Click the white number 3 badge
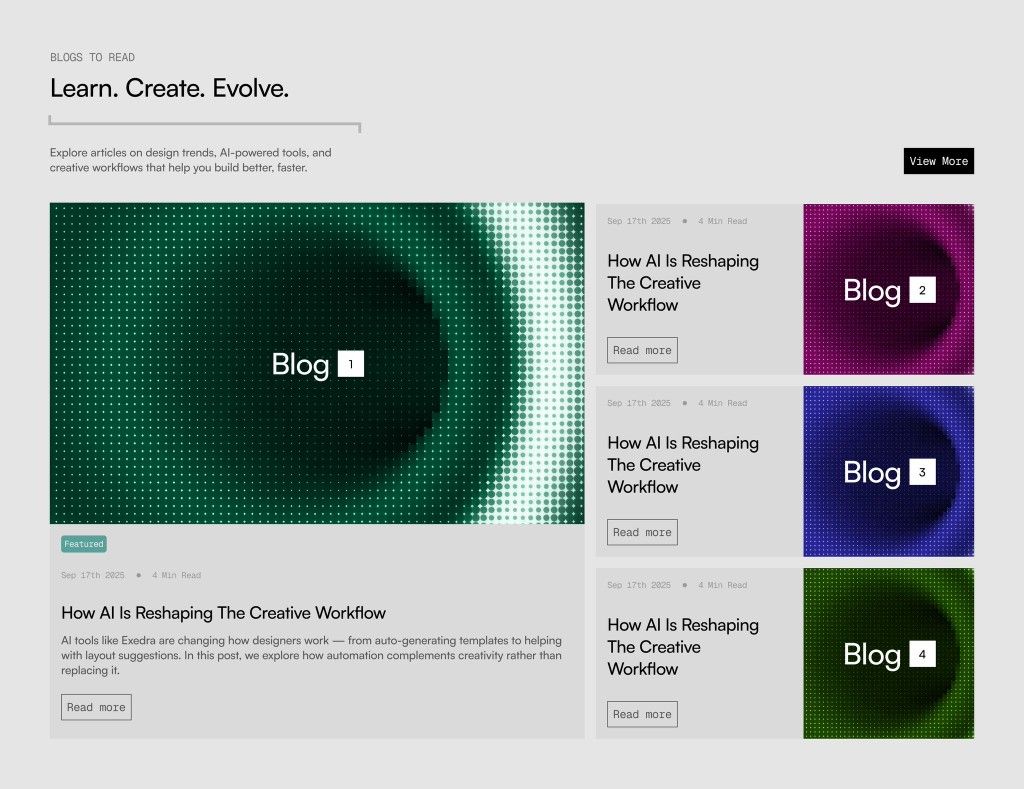This screenshot has height=789, width=1024. click(922, 472)
